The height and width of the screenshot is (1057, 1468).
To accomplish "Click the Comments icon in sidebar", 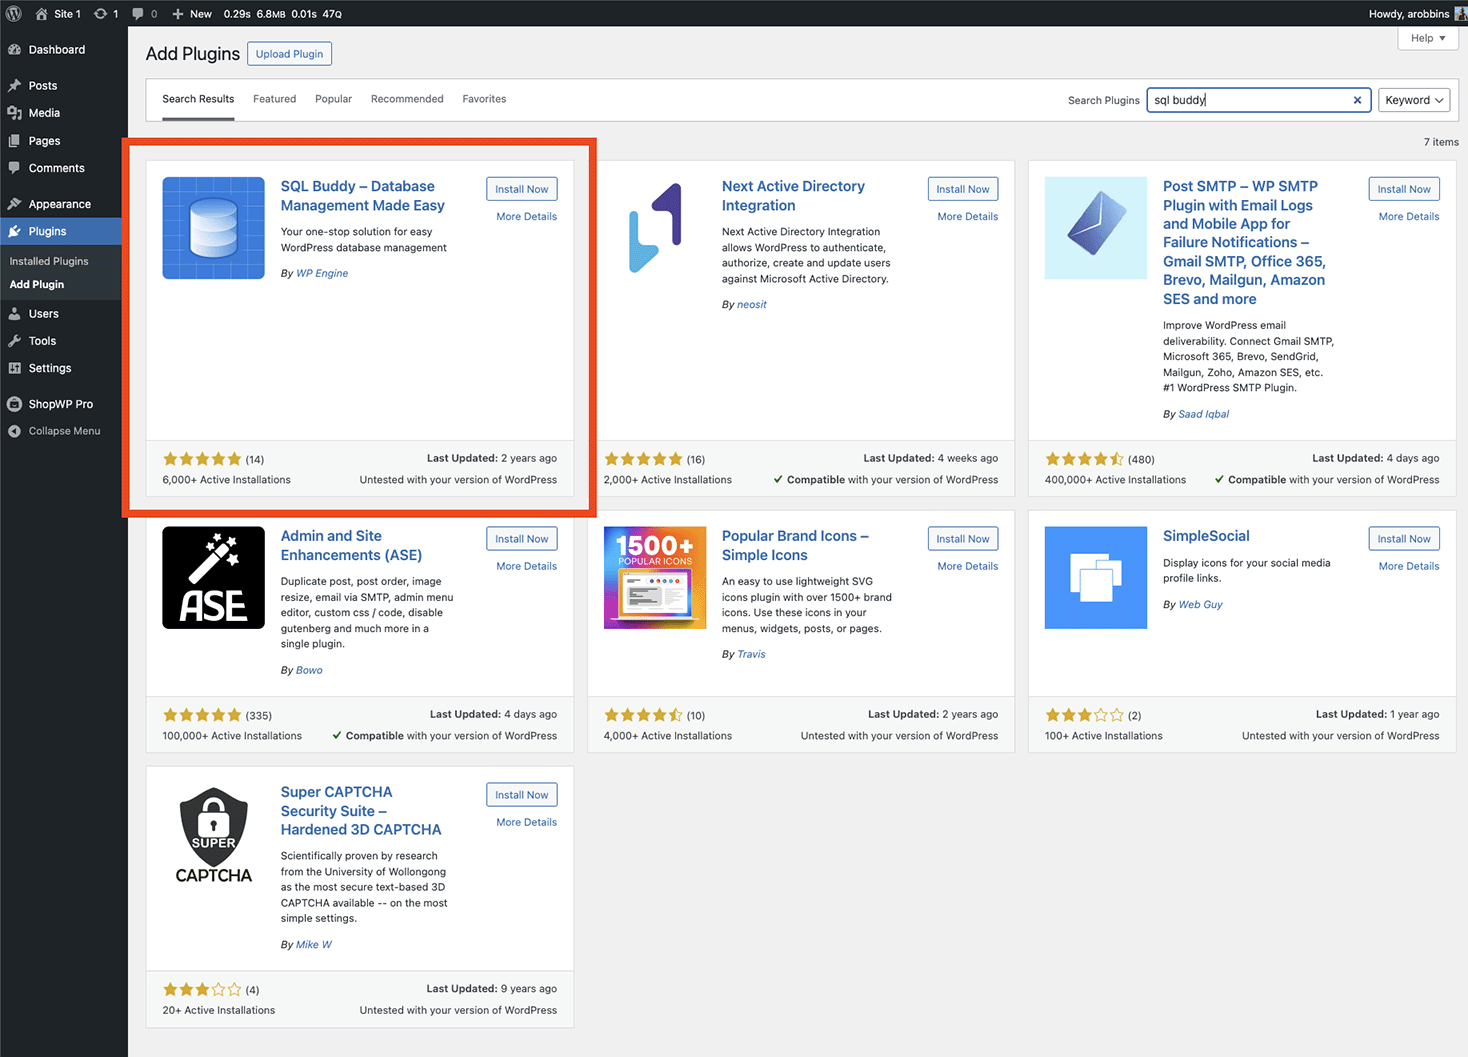I will coord(15,168).
